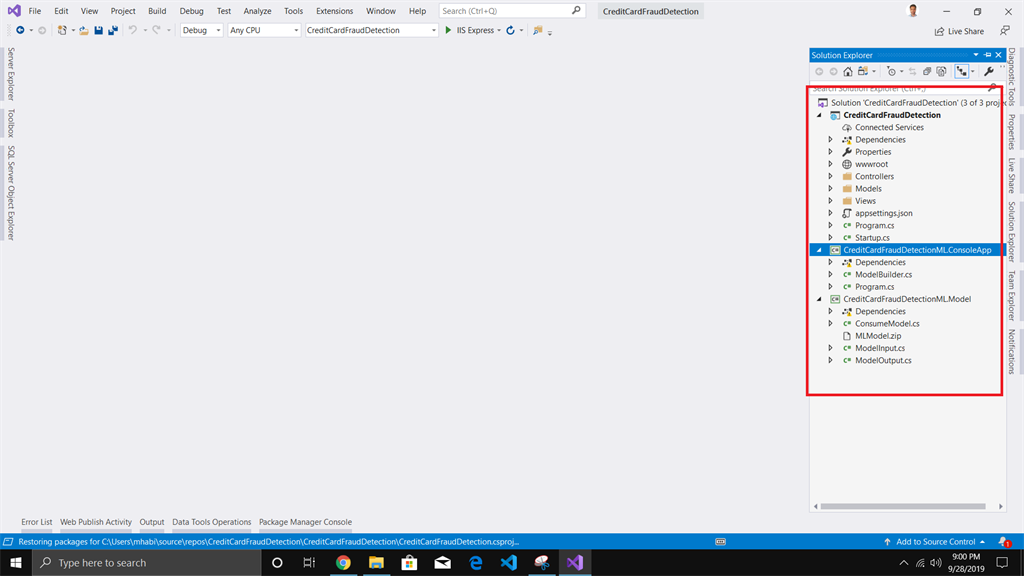
Task: Click the Feedback icon at top right
Action: click(x=1005, y=31)
